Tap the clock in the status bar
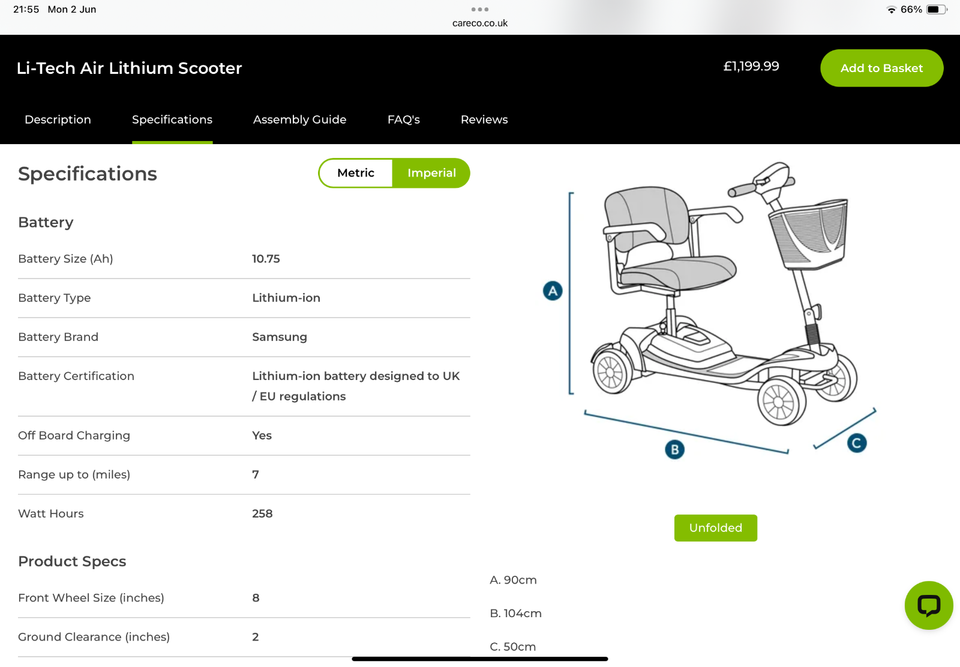The width and height of the screenshot is (960, 667). (x=28, y=9)
